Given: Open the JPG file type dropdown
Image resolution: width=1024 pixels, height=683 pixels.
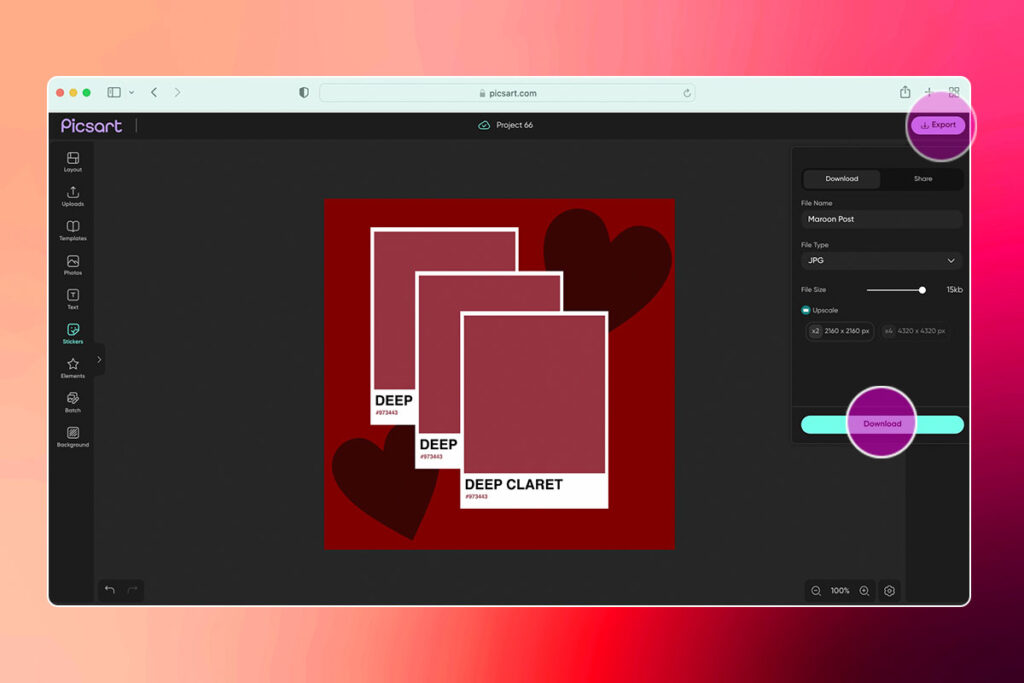Looking at the screenshot, I should (x=881, y=260).
